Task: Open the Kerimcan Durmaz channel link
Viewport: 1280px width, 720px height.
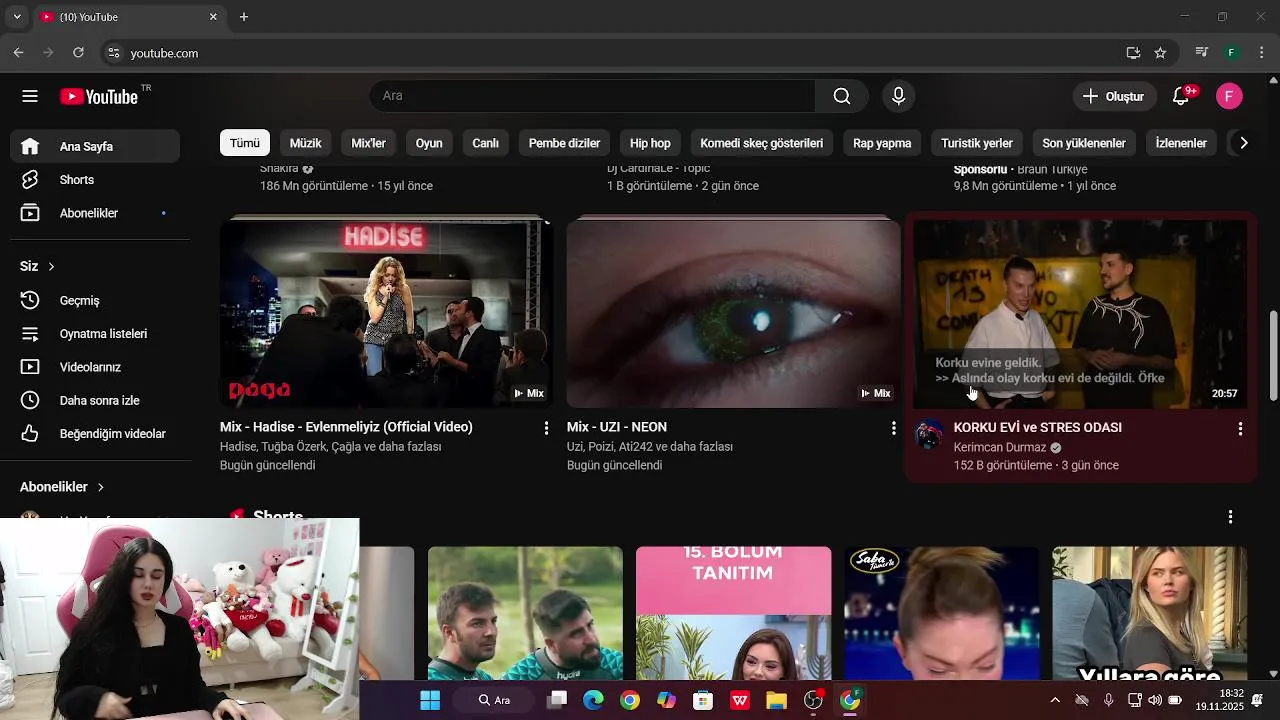Action: click(1000, 447)
